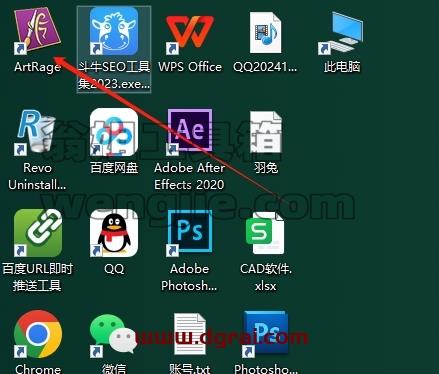Click the 此电脑 computer icon
The image size is (439, 374).
tap(342, 33)
